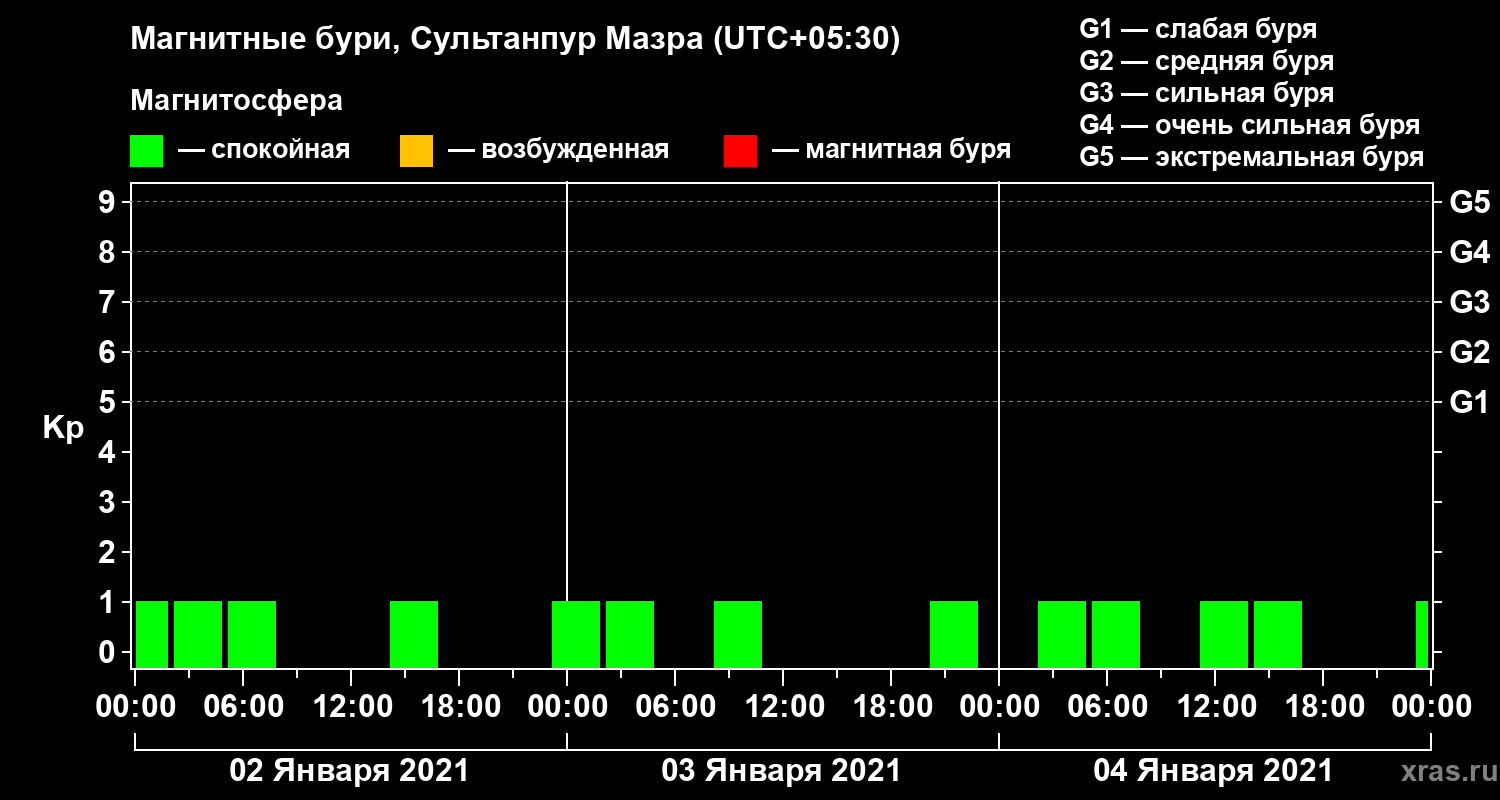Click the '— спокойная' legend text
Screen dimensions: 1500x800
pos(264,150)
